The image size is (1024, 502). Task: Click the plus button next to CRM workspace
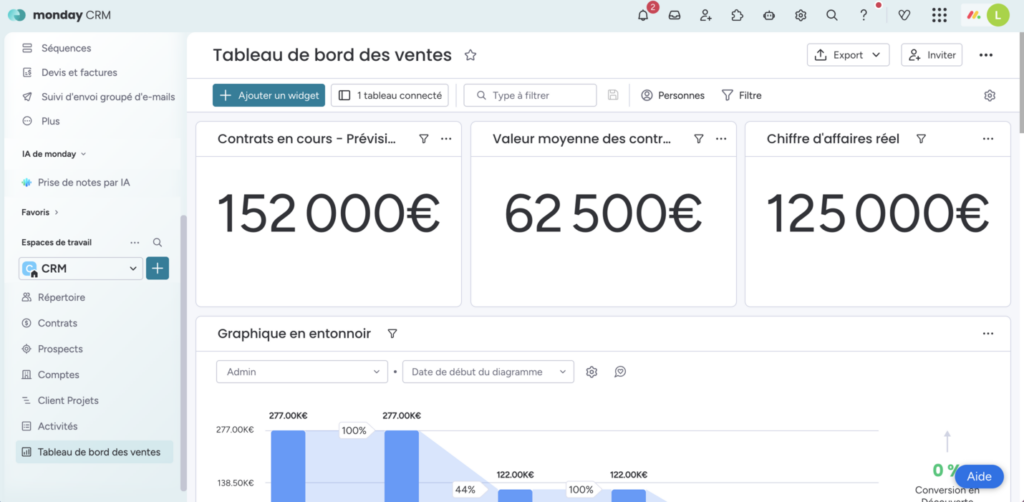pos(157,268)
